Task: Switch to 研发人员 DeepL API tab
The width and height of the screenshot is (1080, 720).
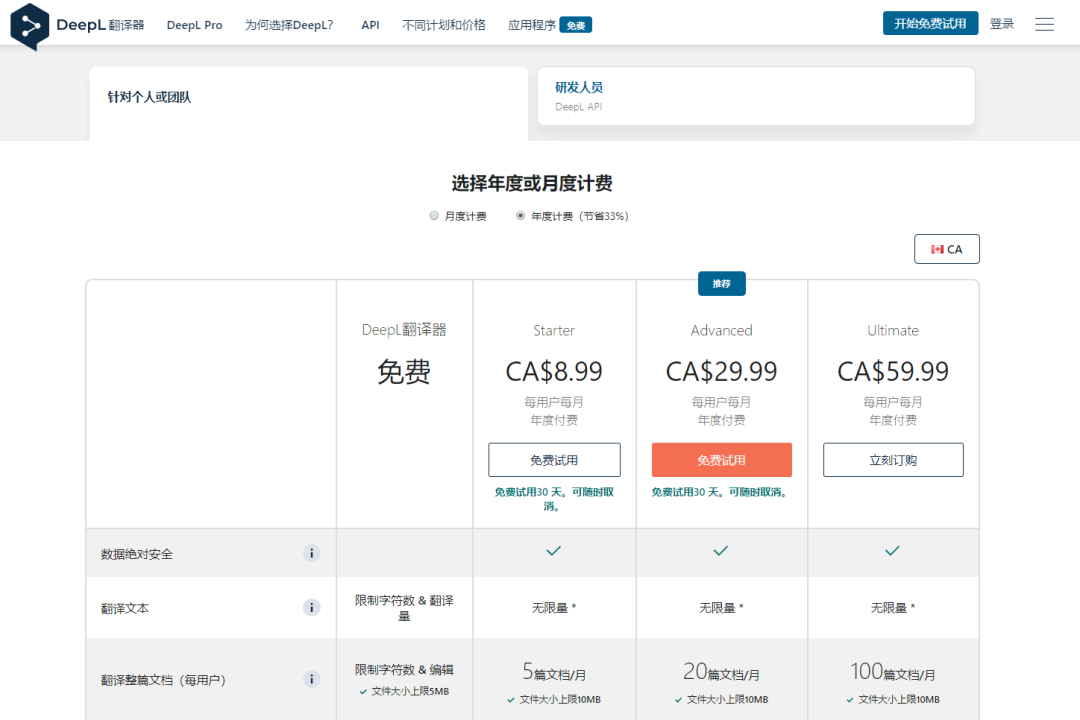Action: 755,96
